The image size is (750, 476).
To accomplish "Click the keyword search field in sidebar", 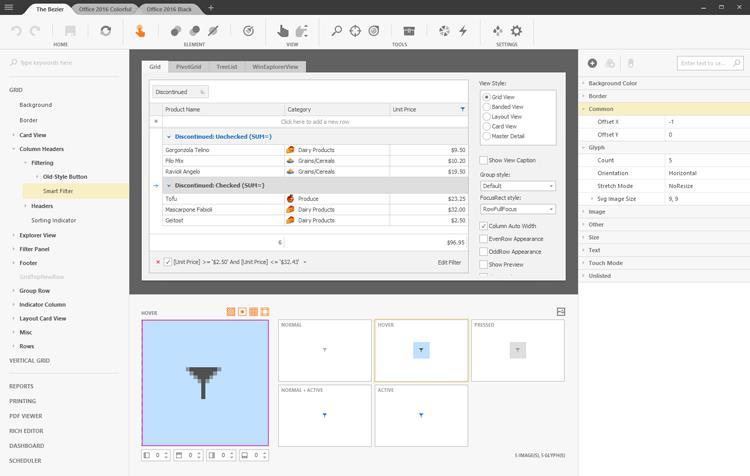I will (x=62, y=63).
